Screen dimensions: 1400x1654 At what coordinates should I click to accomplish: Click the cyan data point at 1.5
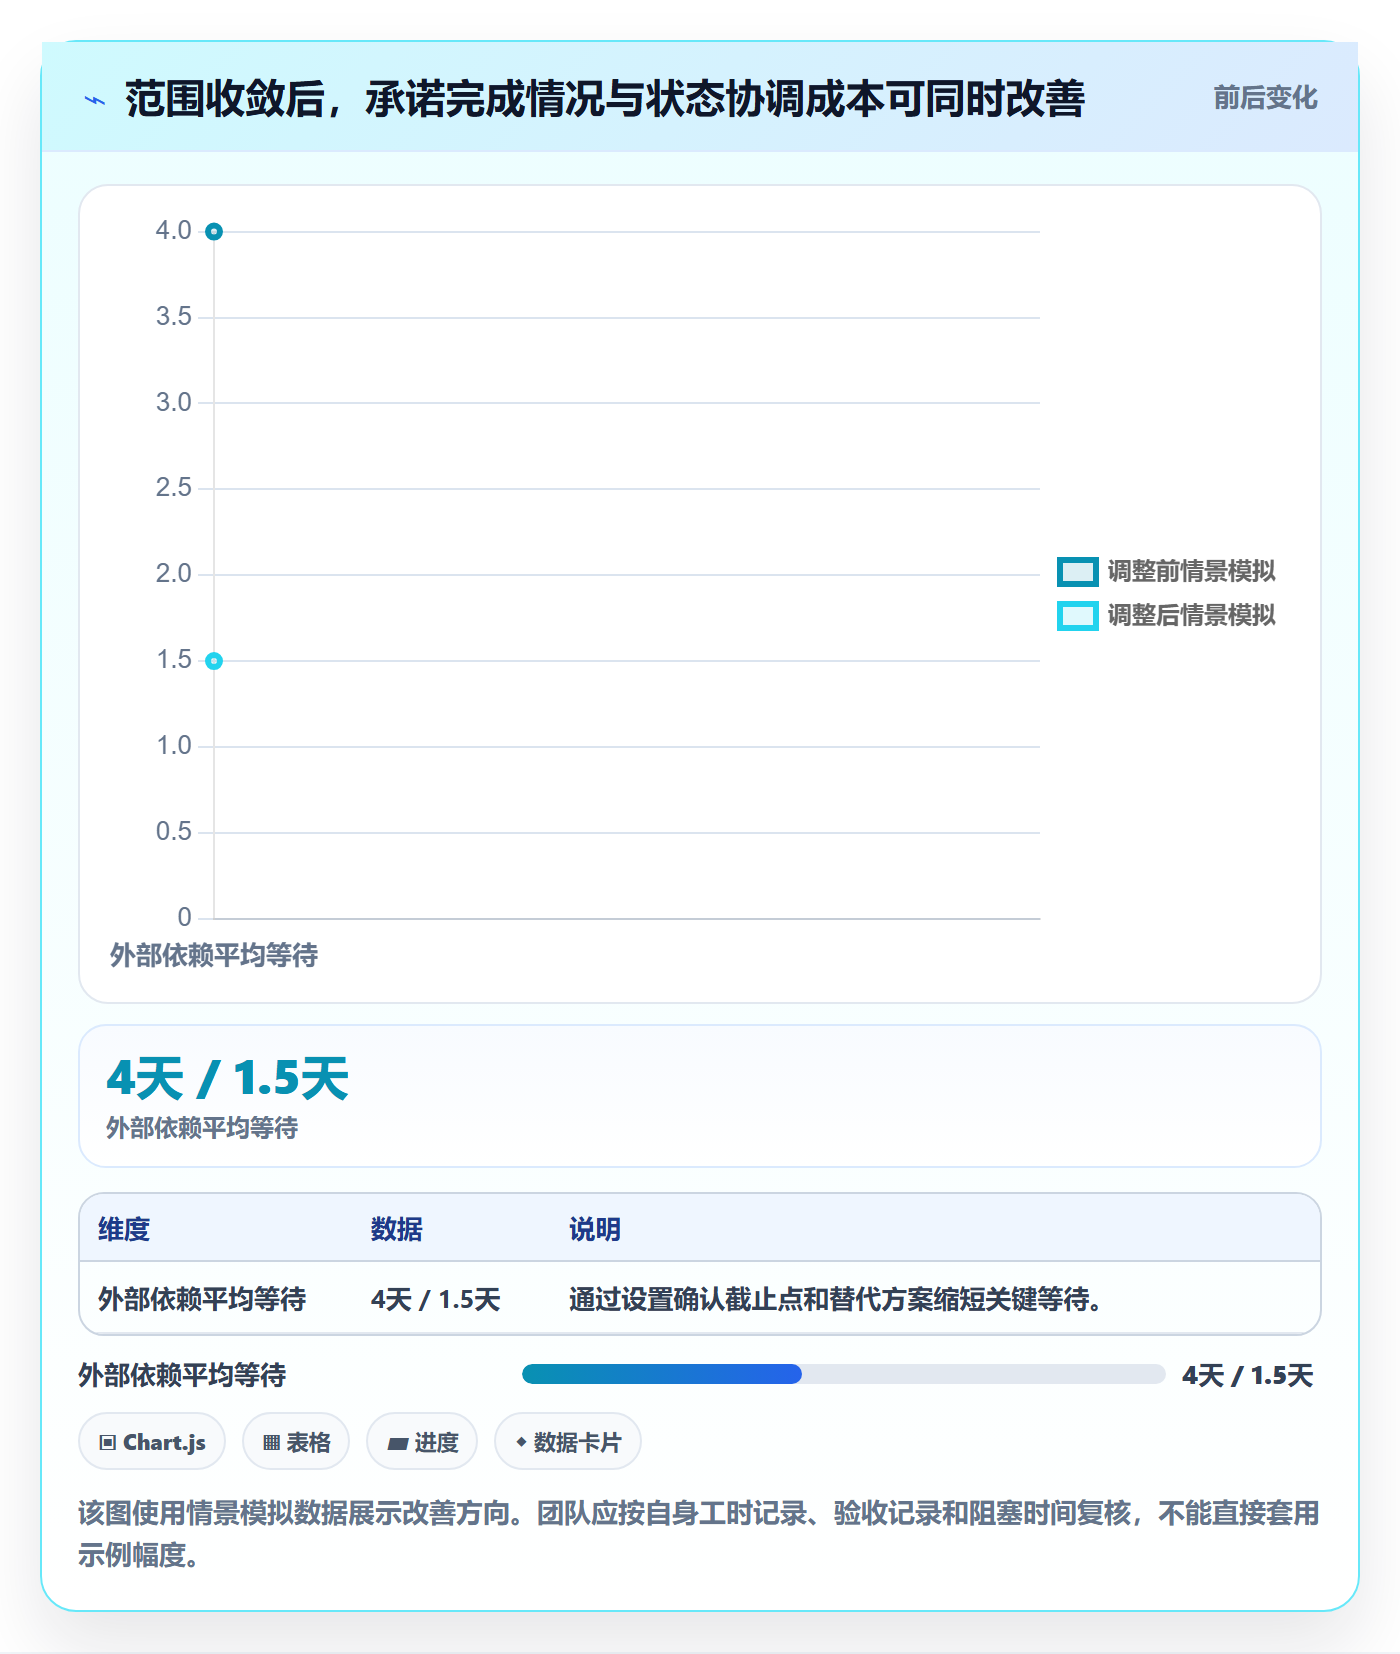(214, 661)
